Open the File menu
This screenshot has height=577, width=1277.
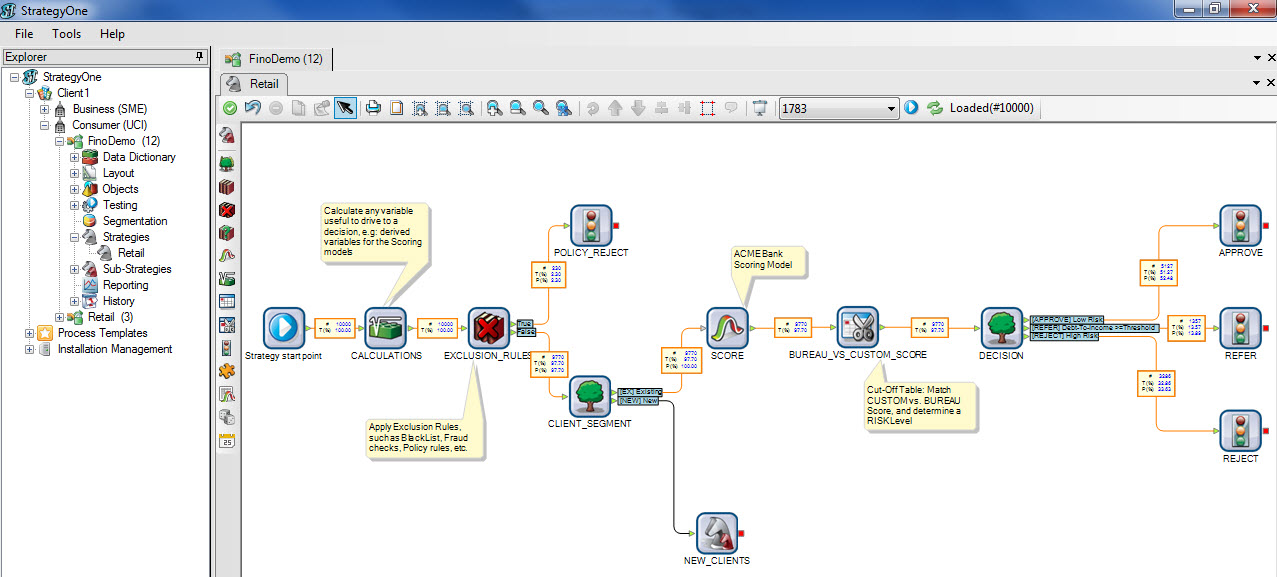[24, 34]
